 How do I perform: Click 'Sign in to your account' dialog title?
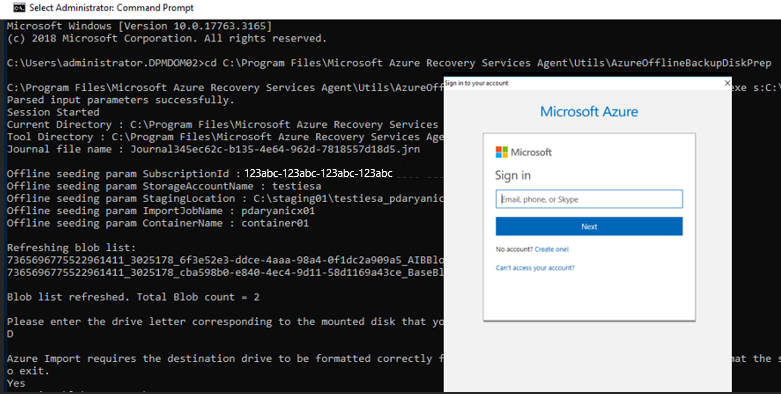click(476, 83)
